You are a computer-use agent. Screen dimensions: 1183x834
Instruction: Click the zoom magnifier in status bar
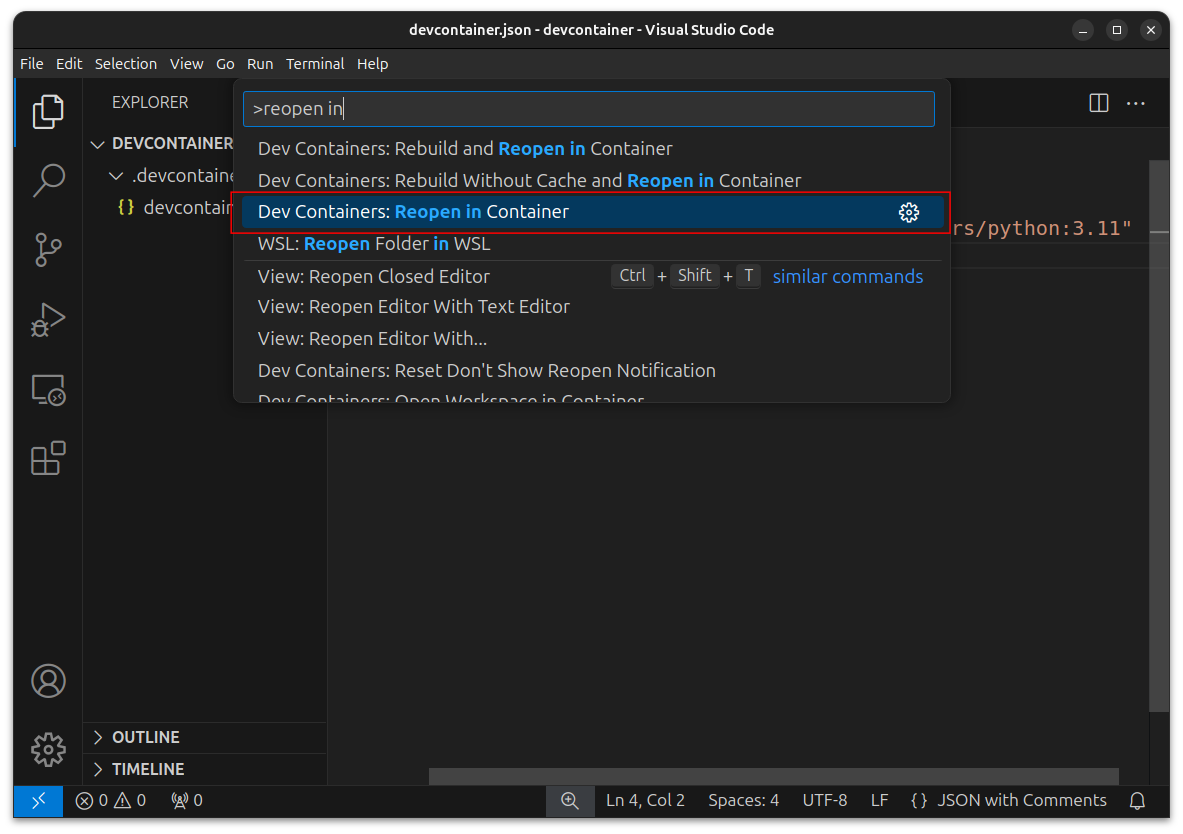(570, 801)
